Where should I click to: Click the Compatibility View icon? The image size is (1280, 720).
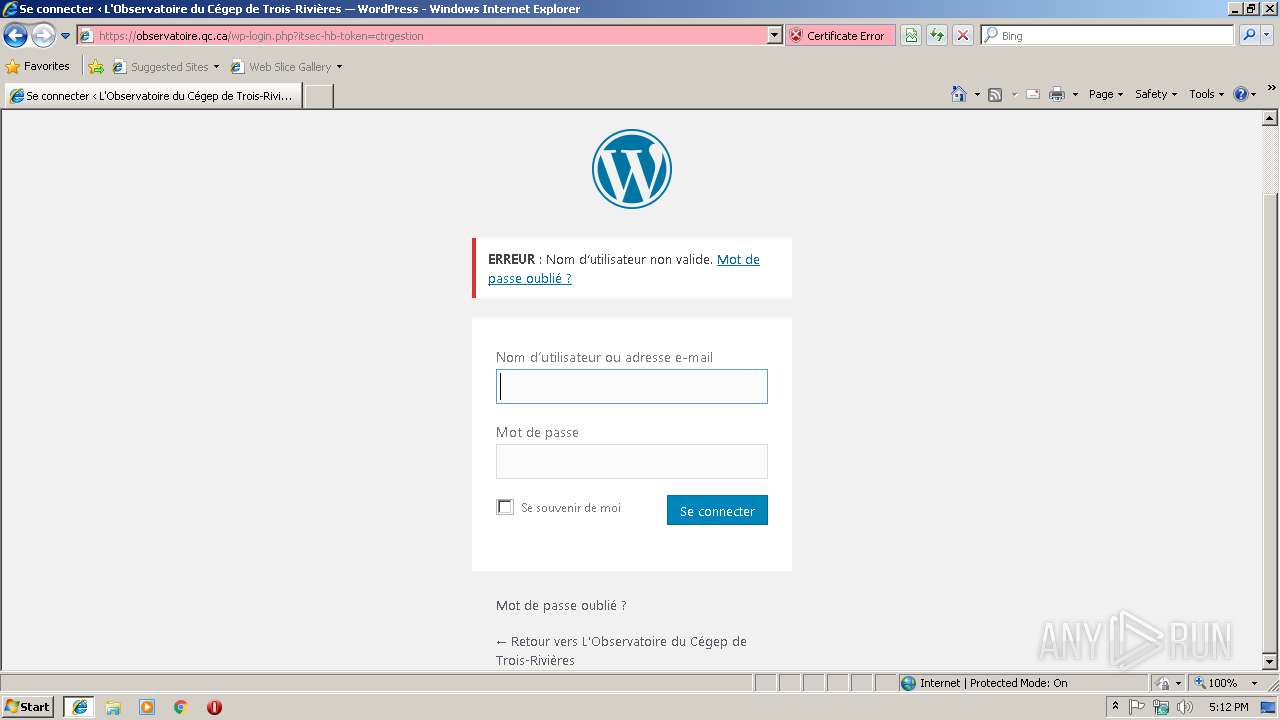tap(911, 35)
